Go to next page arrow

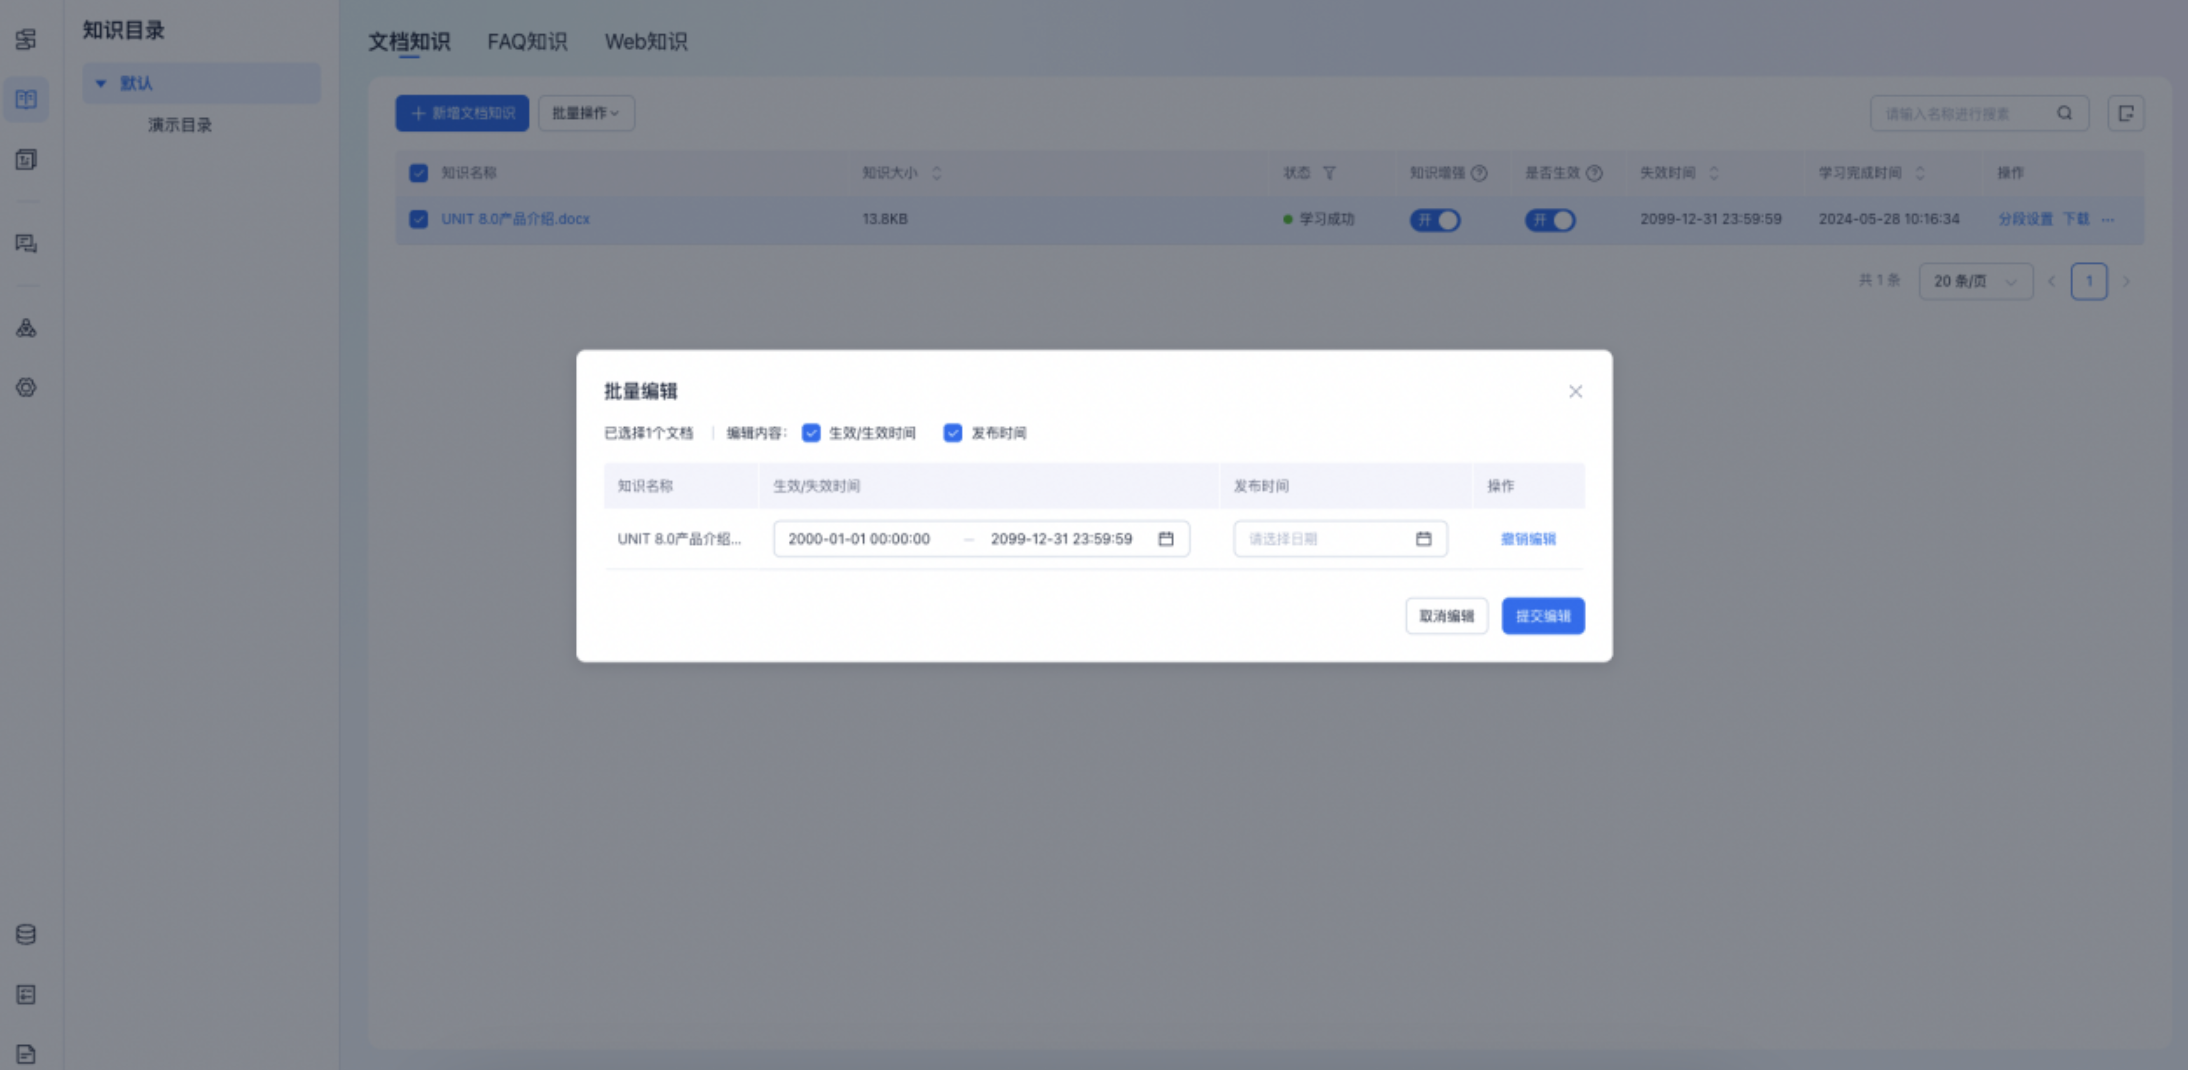[x=2127, y=281]
